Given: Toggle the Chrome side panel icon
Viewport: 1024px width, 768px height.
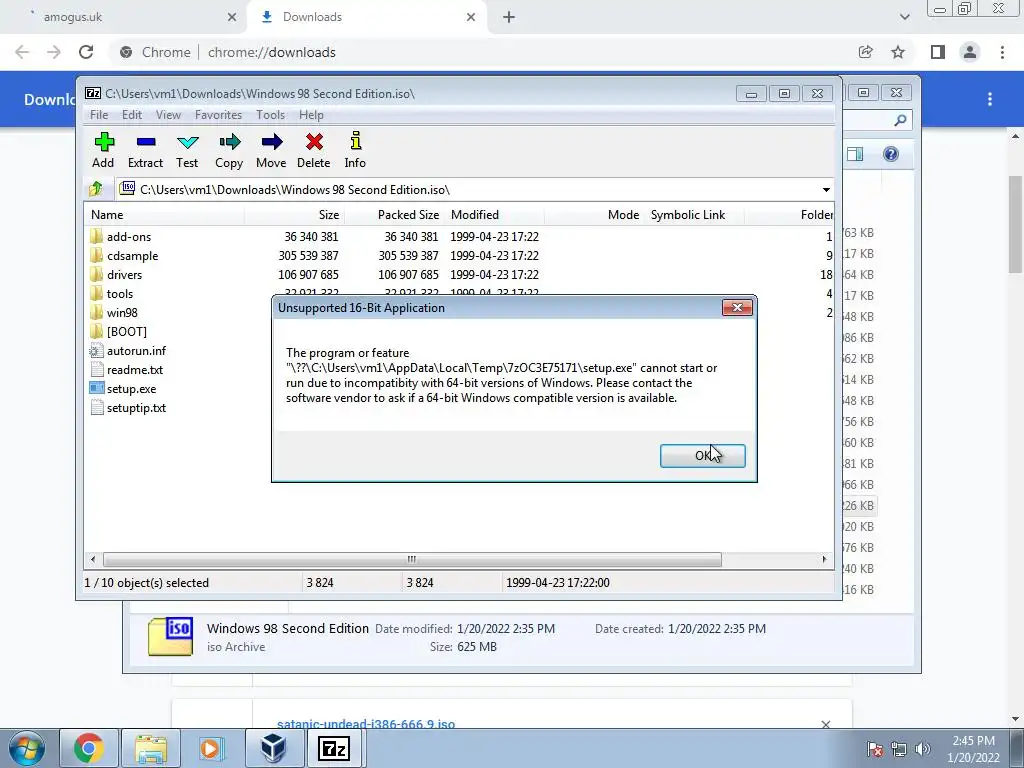Looking at the screenshot, I should (x=938, y=52).
